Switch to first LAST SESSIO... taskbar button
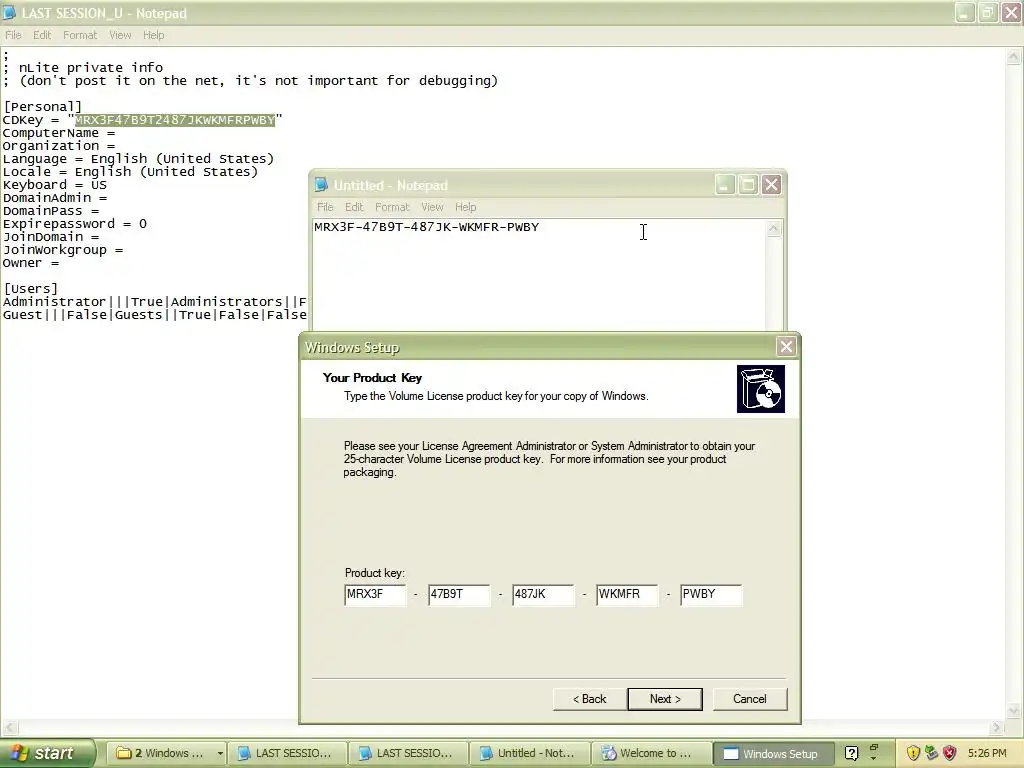 285,753
